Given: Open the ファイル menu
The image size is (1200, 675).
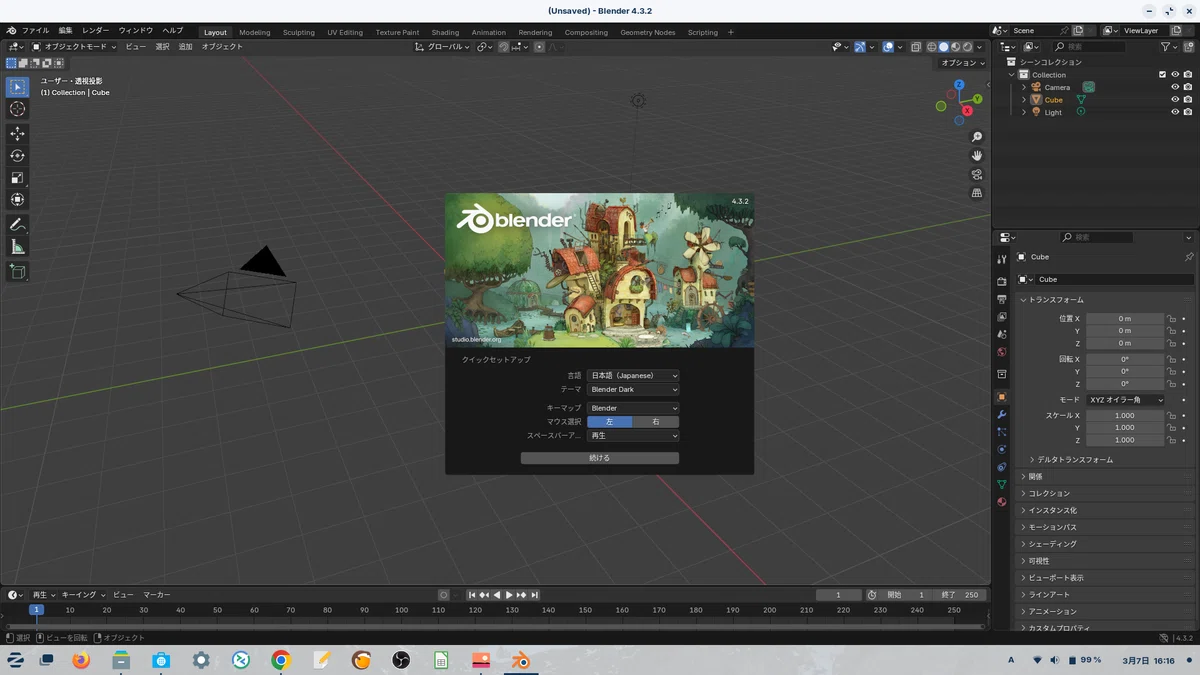Looking at the screenshot, I should pyautogui.click(x=35, y=31).
